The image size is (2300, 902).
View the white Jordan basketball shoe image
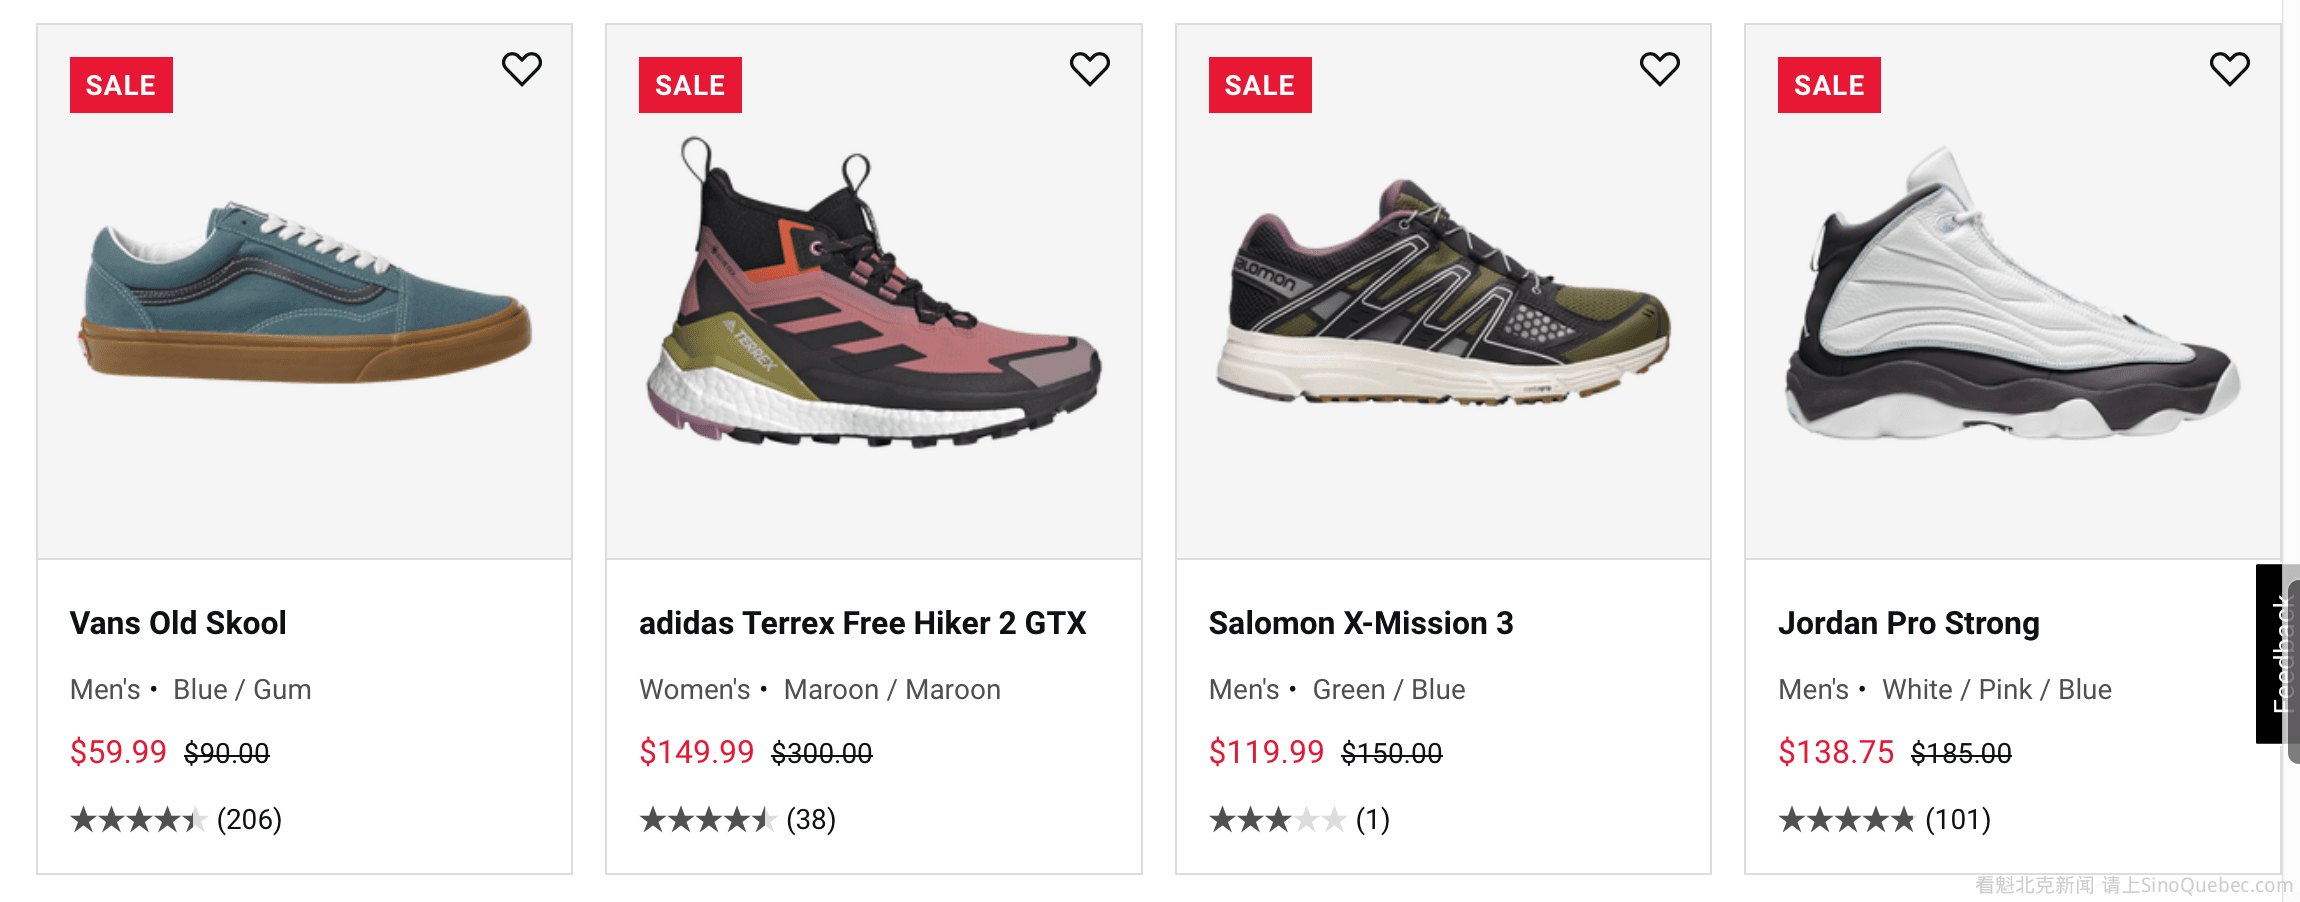[2012, 295]
